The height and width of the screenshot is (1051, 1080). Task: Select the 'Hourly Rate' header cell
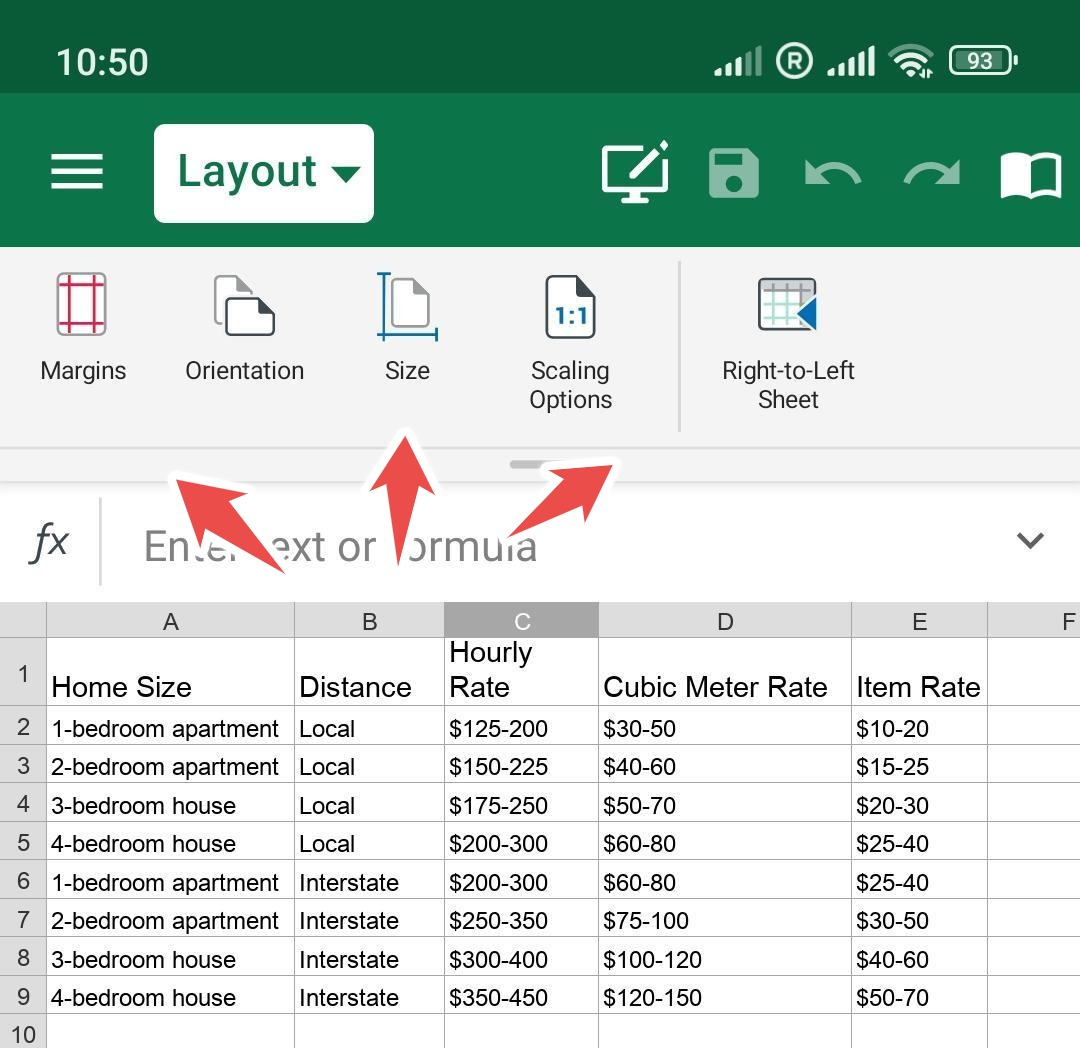[521, 672]
